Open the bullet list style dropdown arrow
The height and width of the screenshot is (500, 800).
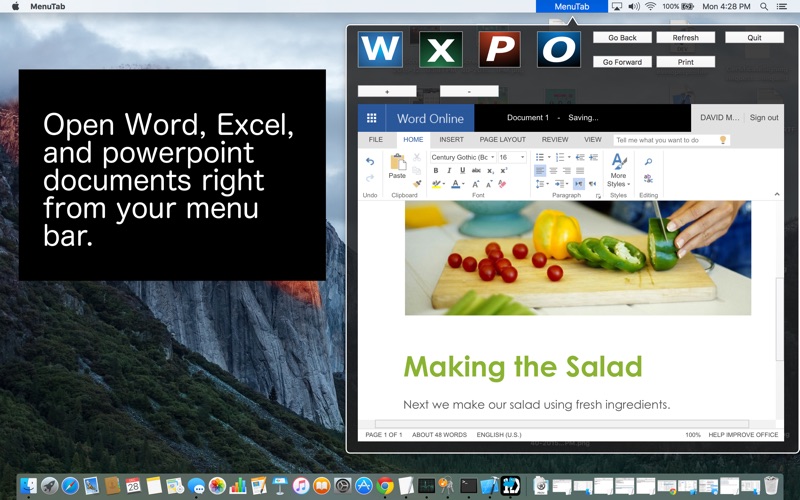[x=549, y=157]
